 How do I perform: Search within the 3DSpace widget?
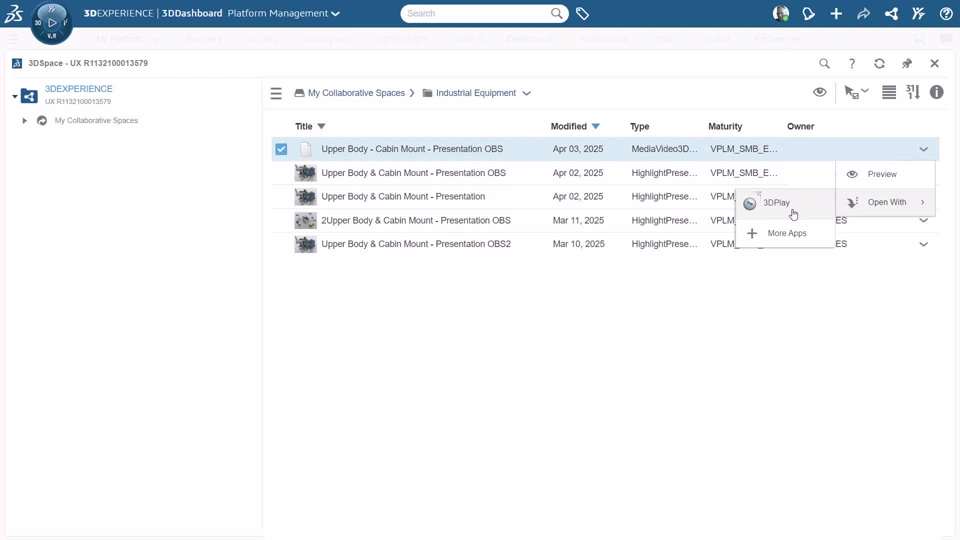pyautogui.click(x=824, y=63)
